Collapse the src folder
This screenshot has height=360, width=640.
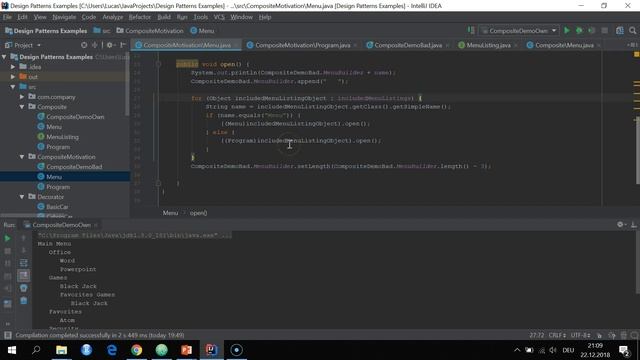pyautogui.click(x=13, y=87)
